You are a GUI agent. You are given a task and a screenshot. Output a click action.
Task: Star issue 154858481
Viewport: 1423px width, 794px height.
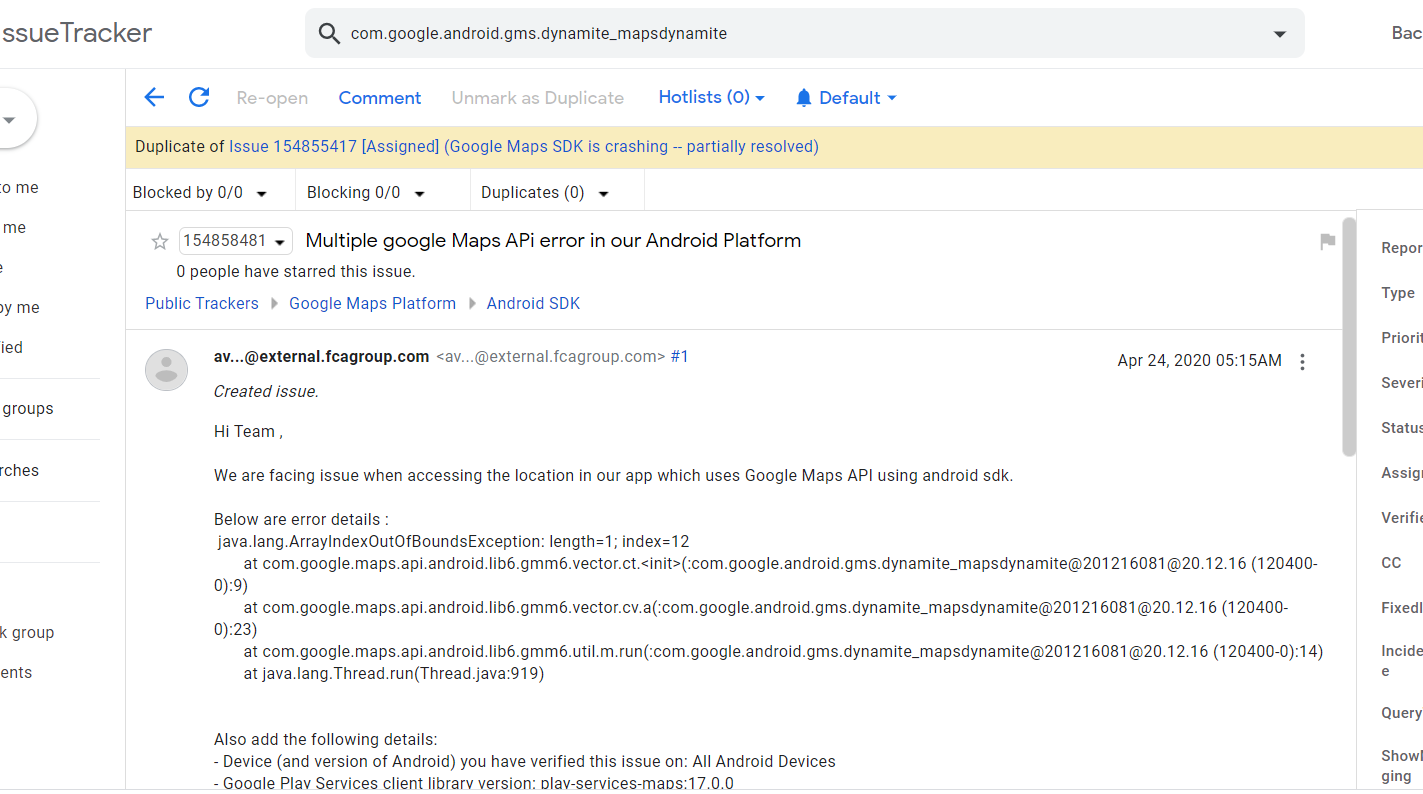coord(159,241)
